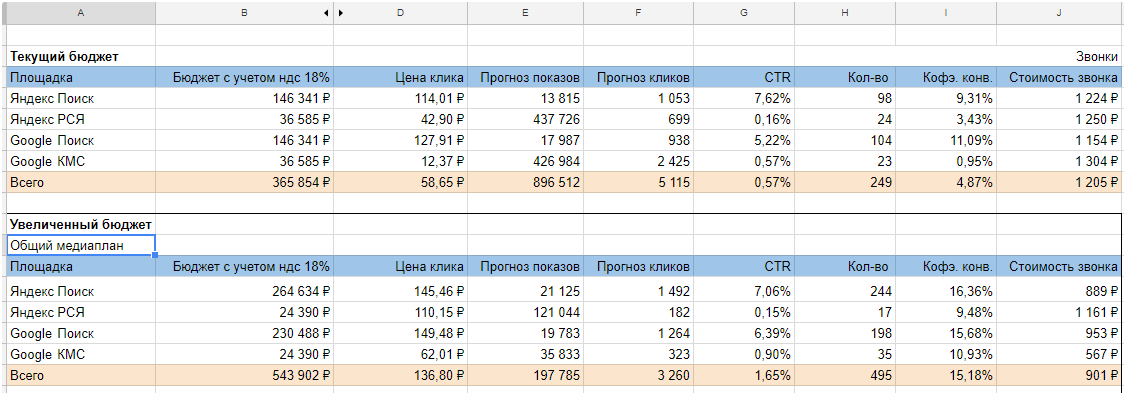The image size is (1124, 393).
Task: Click the cell with 12,37 ₽
Action: pyautogui.click(x=401, y=161)
